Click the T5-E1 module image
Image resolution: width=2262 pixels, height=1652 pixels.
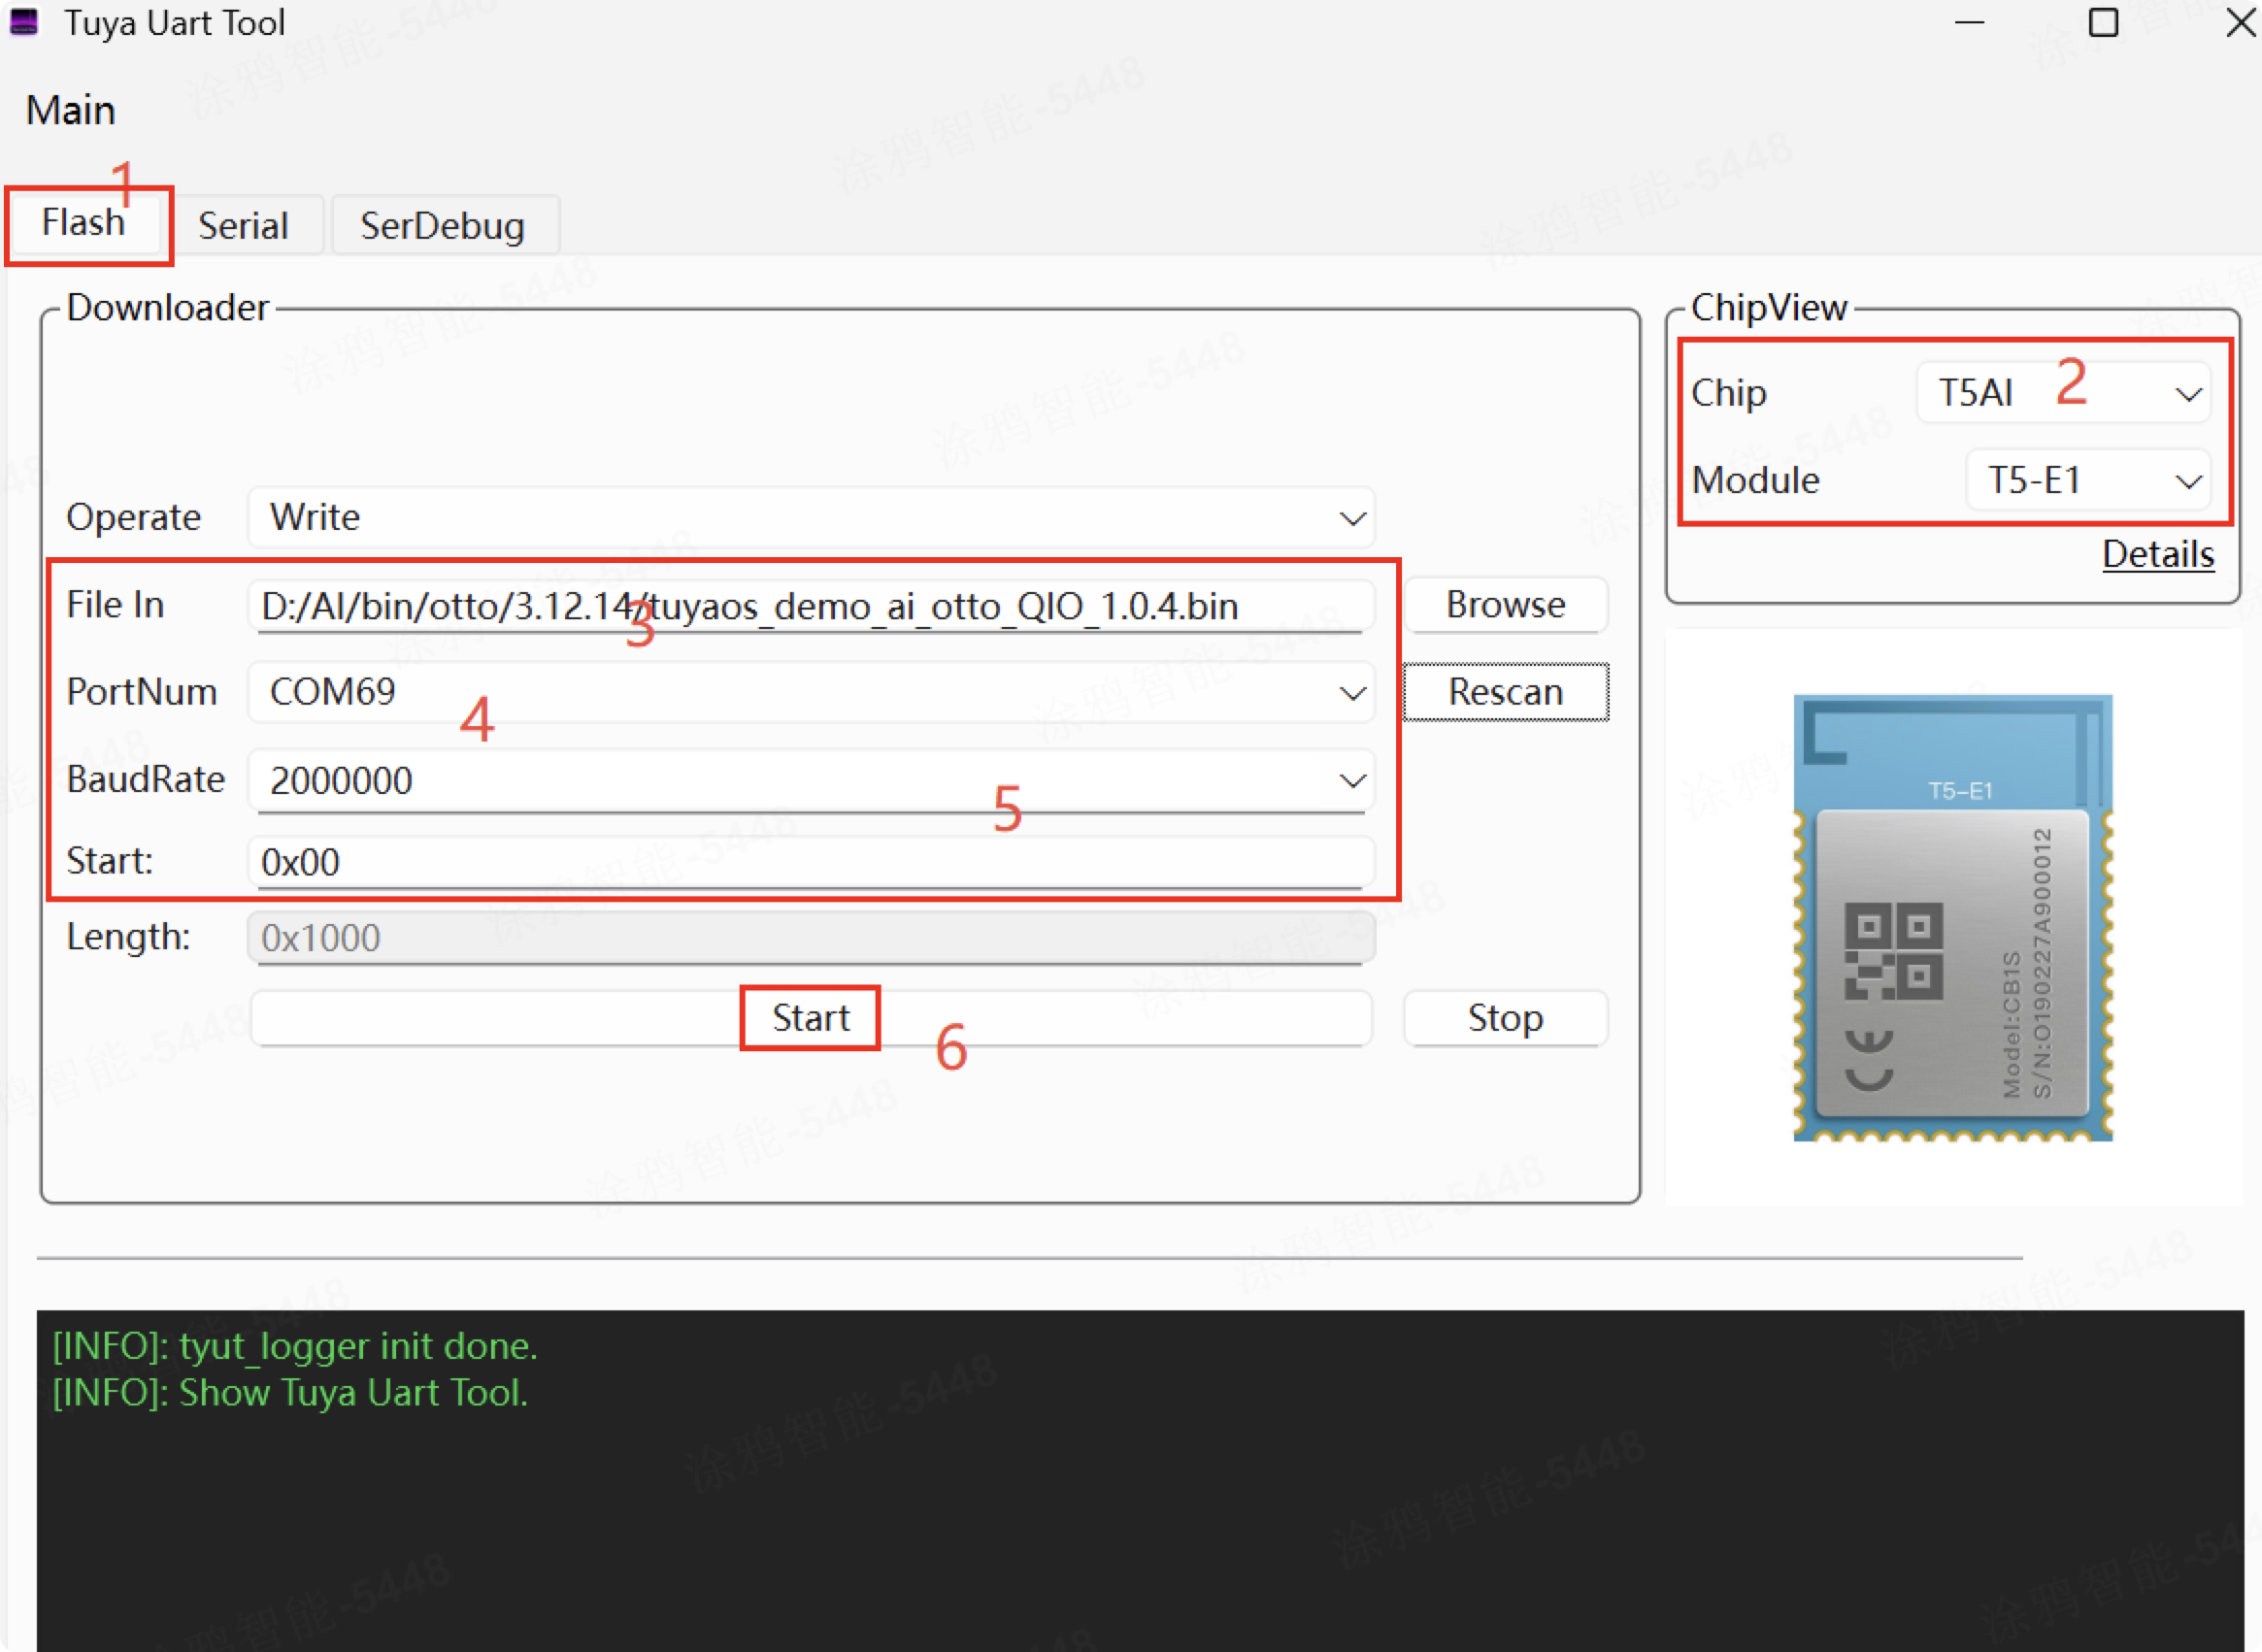pyautogui.click(x=1952, y=917)
